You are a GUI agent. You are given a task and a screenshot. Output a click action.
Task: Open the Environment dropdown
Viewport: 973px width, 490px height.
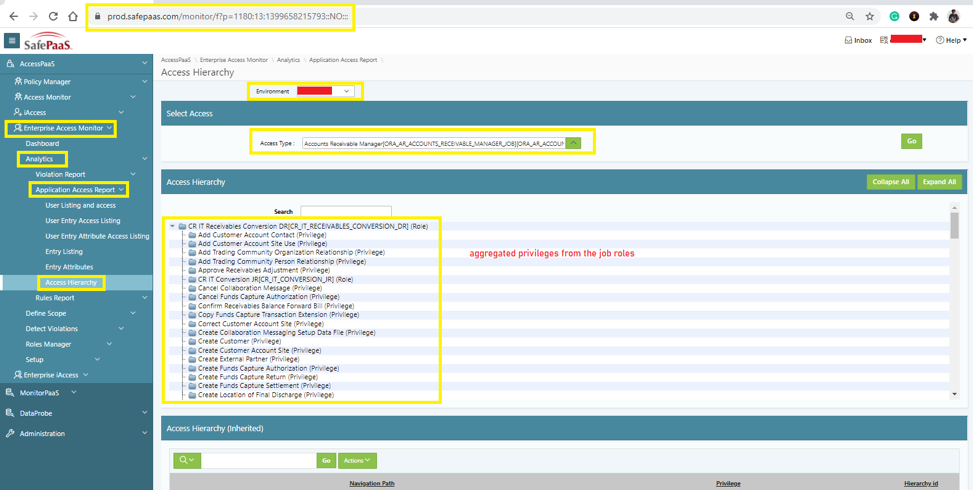pos(325,91)
